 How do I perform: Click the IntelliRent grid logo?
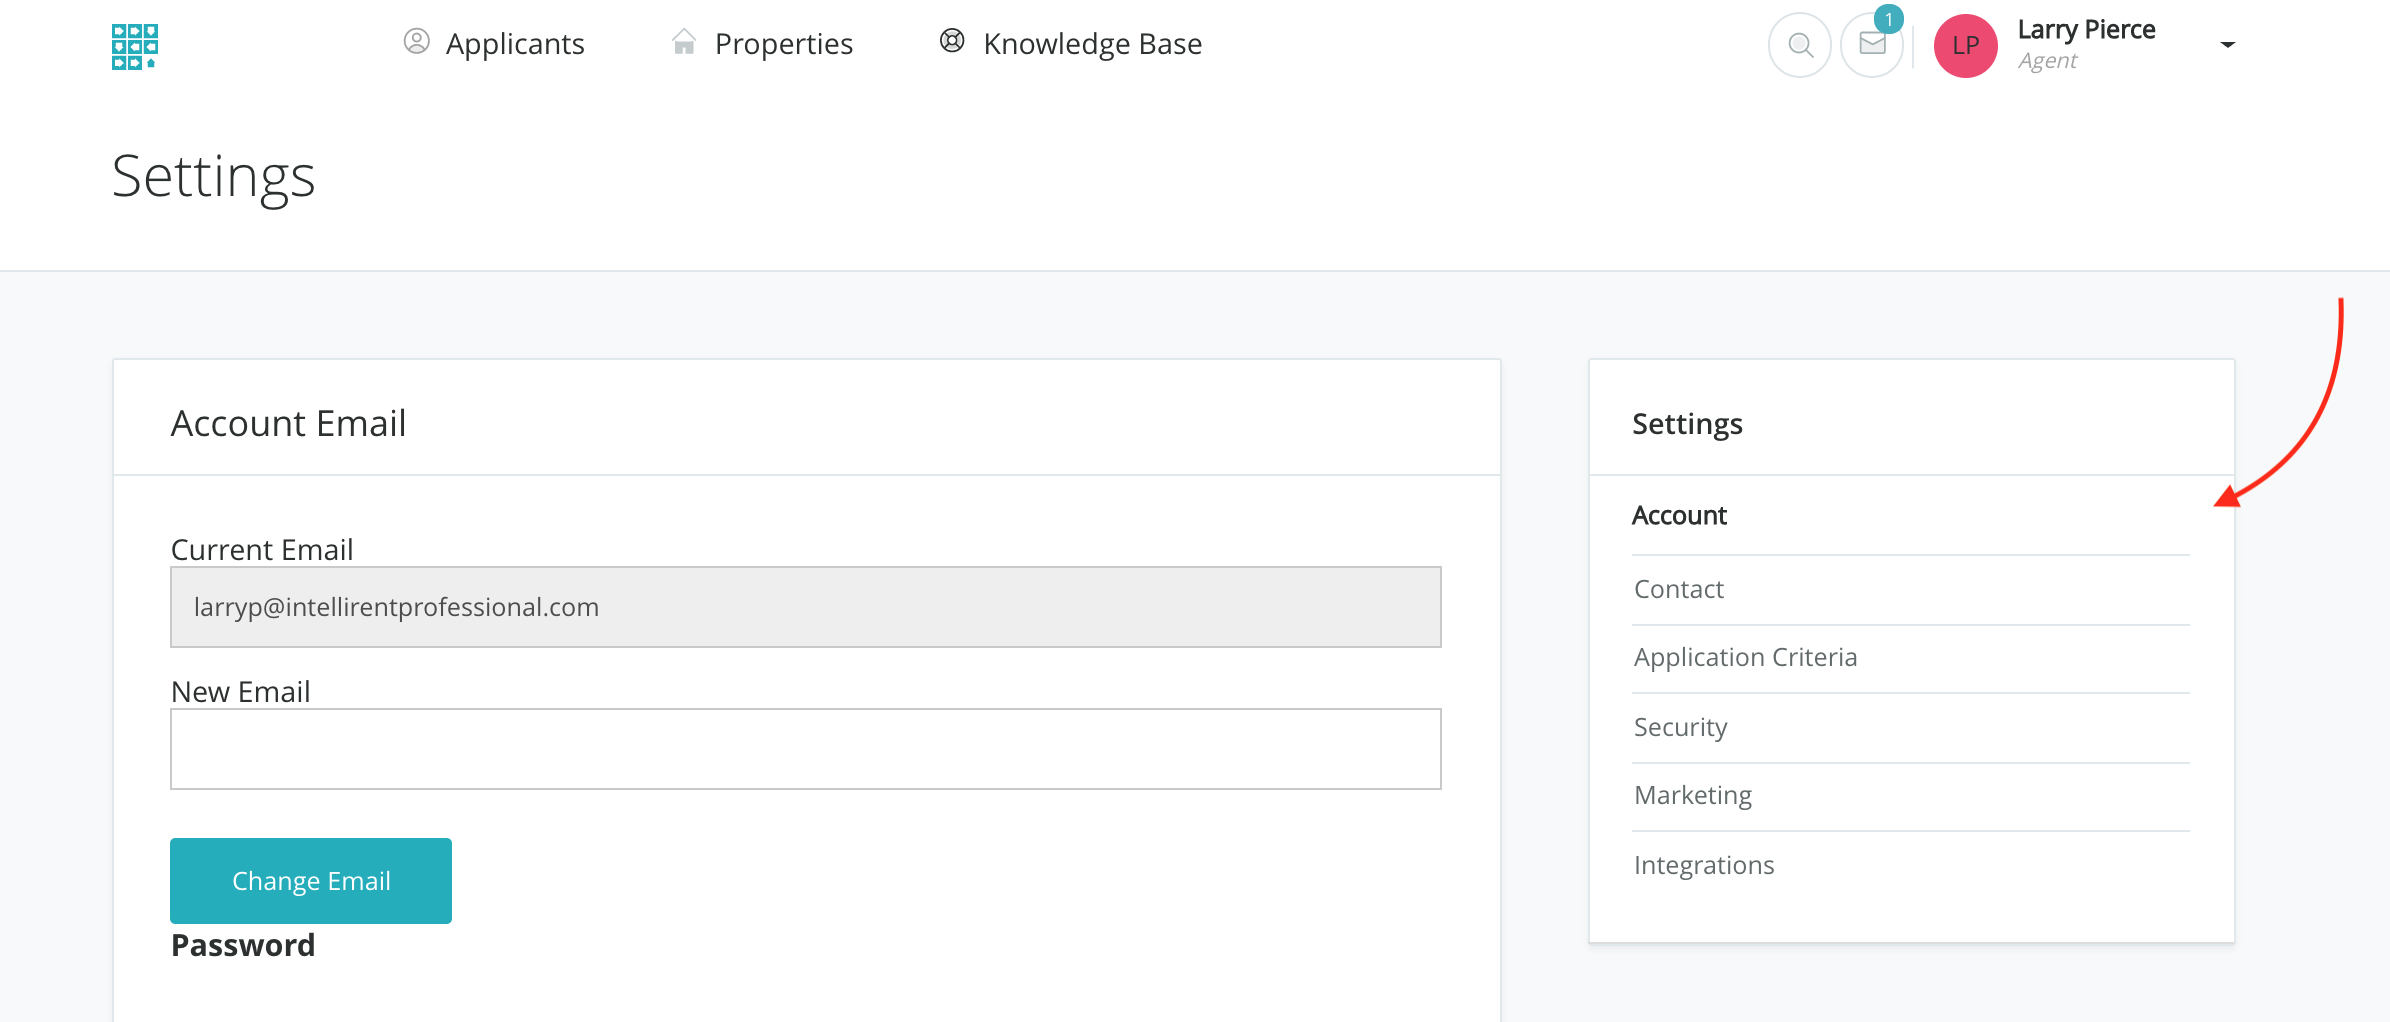[x=135, y=46]
